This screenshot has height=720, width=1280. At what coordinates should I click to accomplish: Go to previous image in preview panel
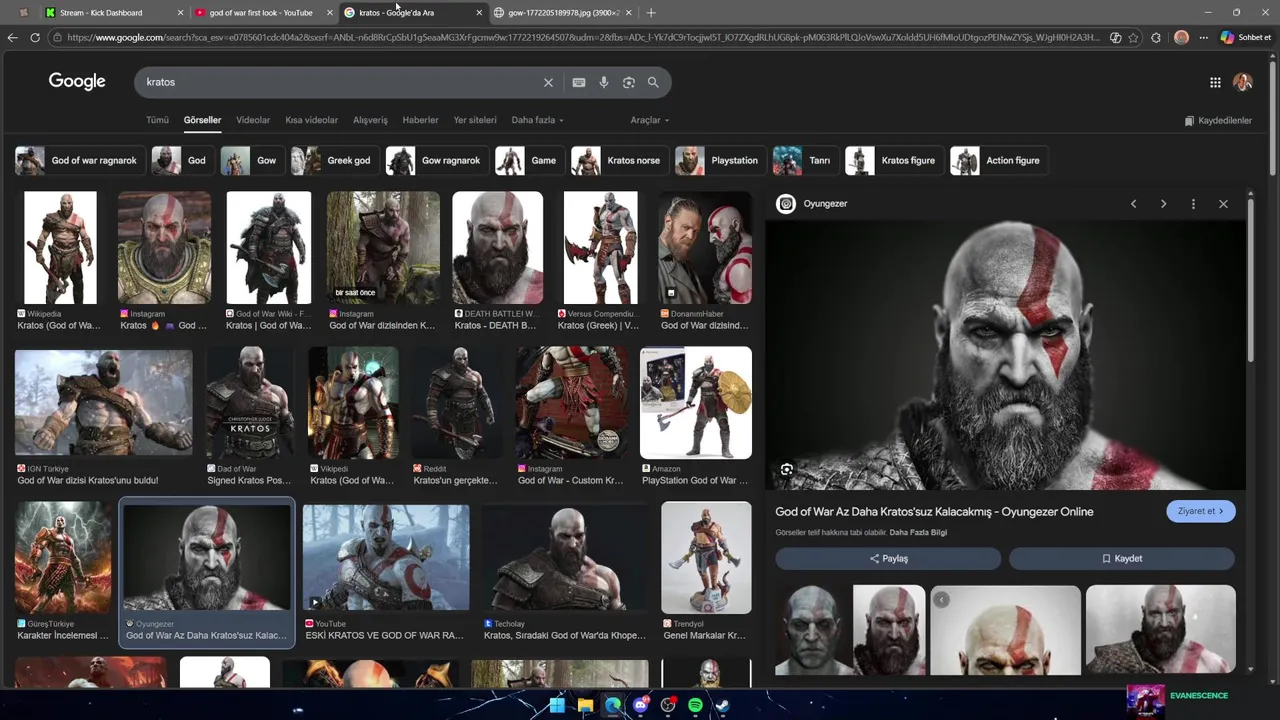coord(1133,204)
